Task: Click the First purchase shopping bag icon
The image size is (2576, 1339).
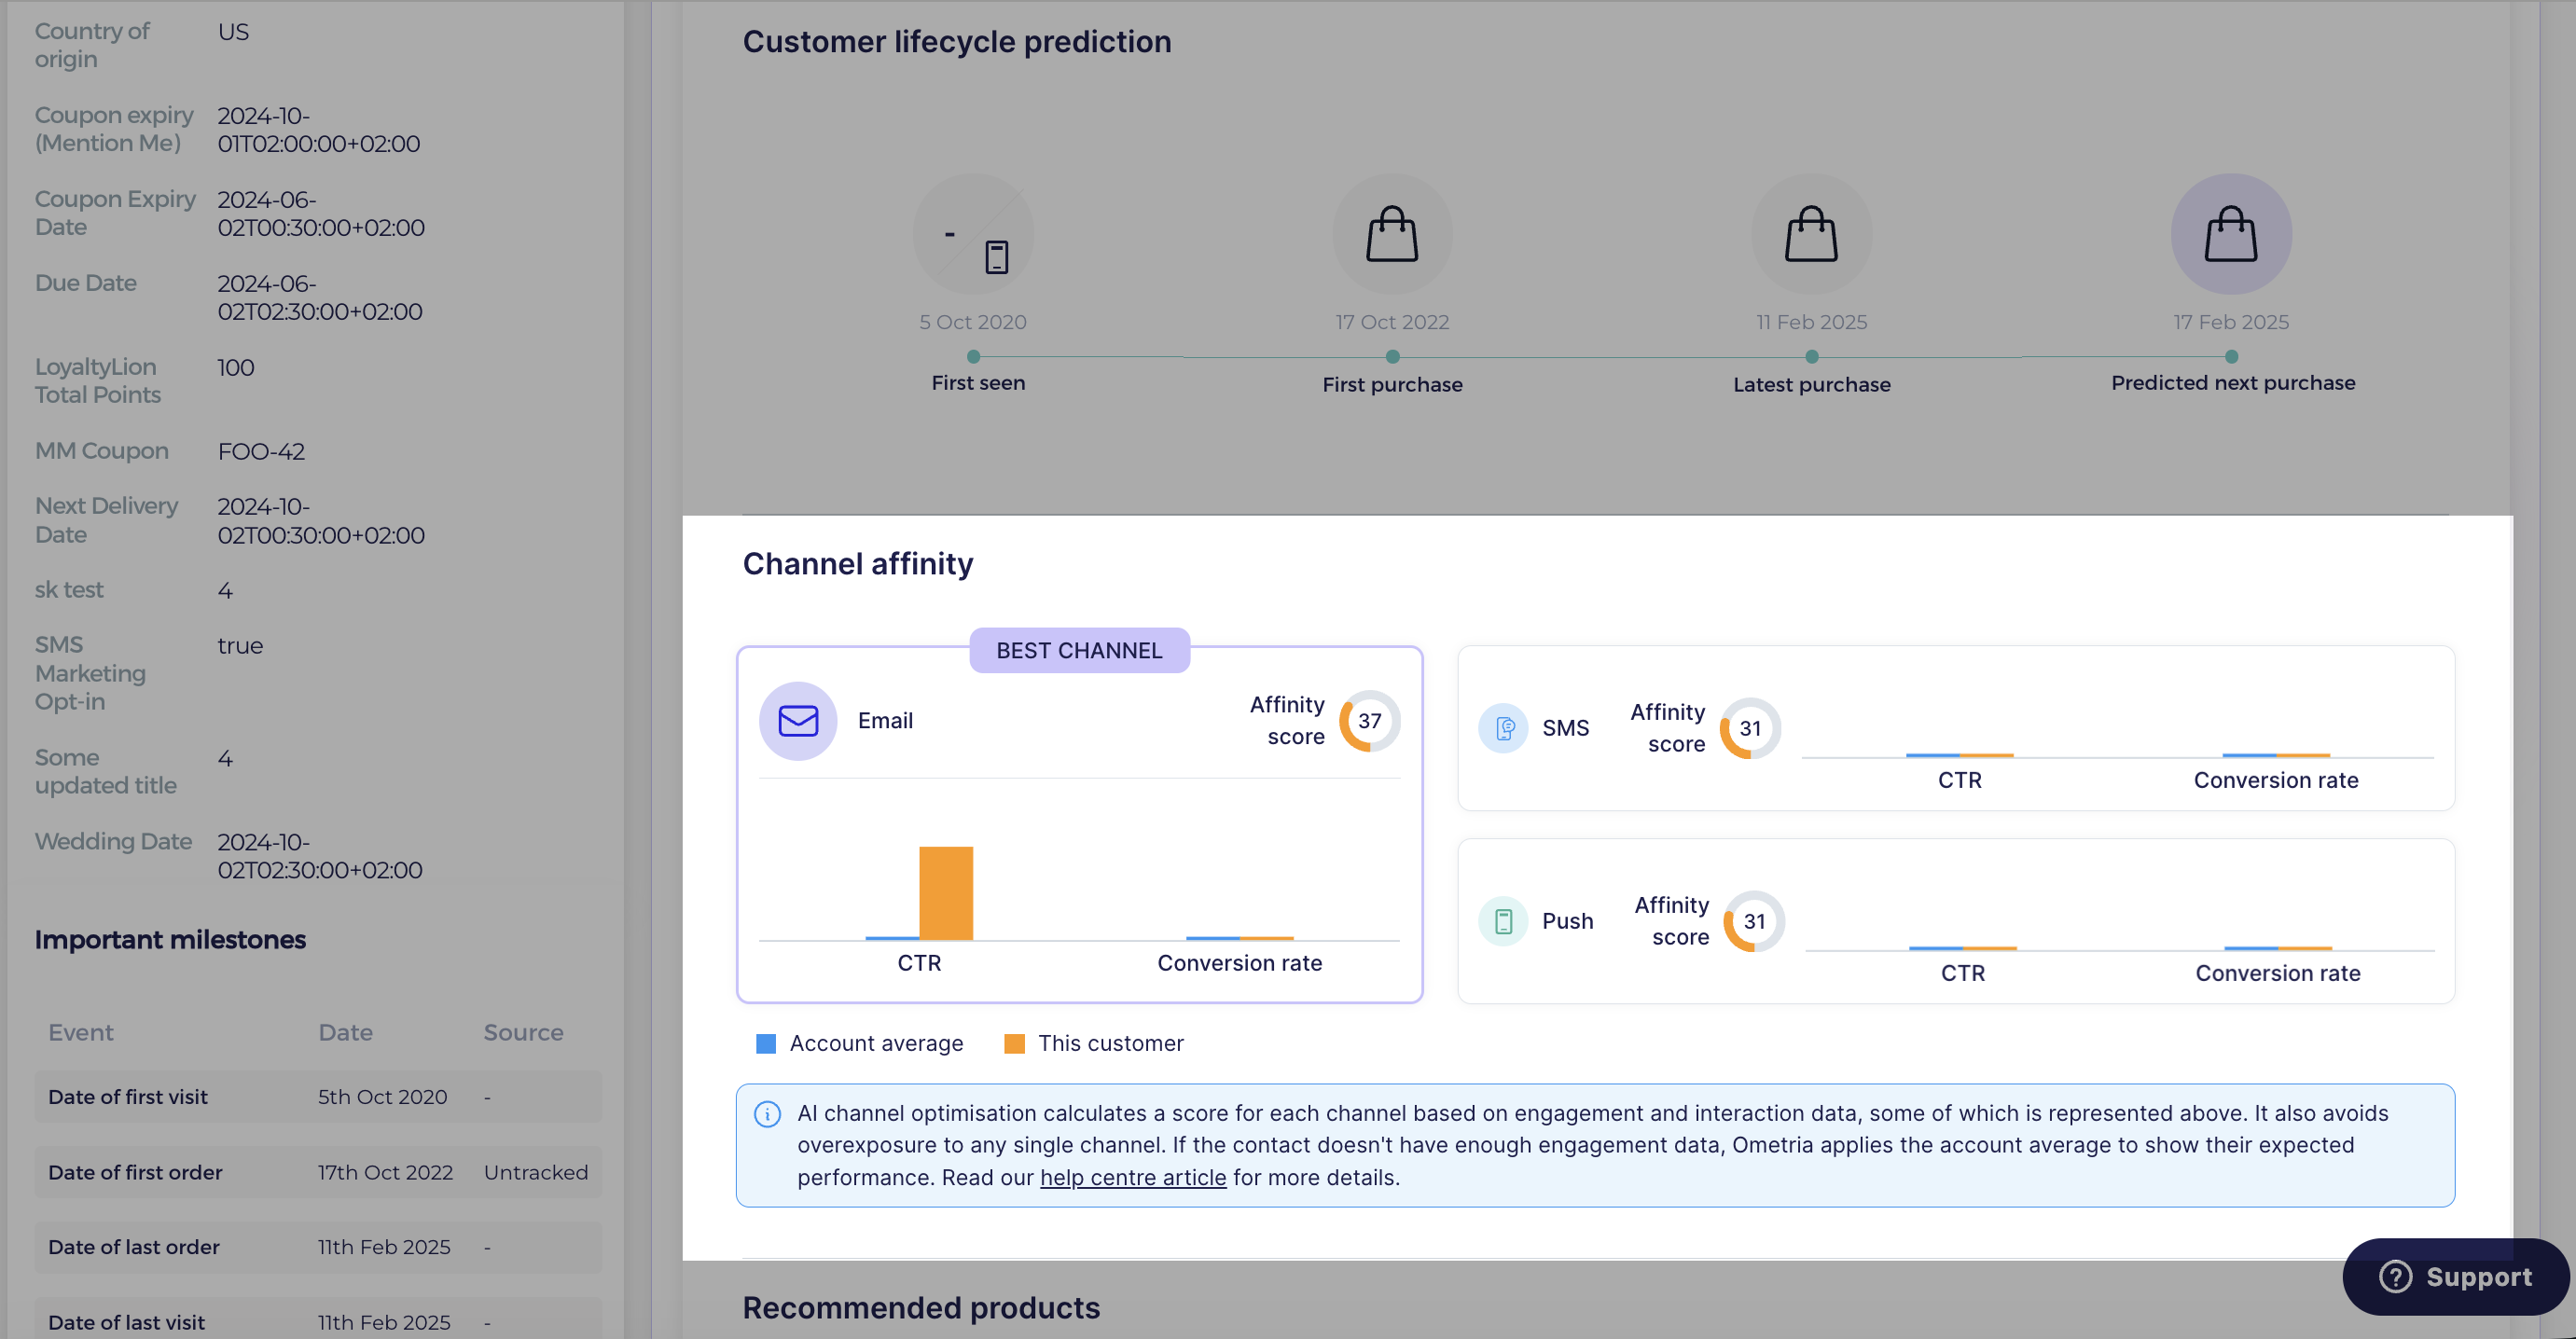Action: point(1392,234)
